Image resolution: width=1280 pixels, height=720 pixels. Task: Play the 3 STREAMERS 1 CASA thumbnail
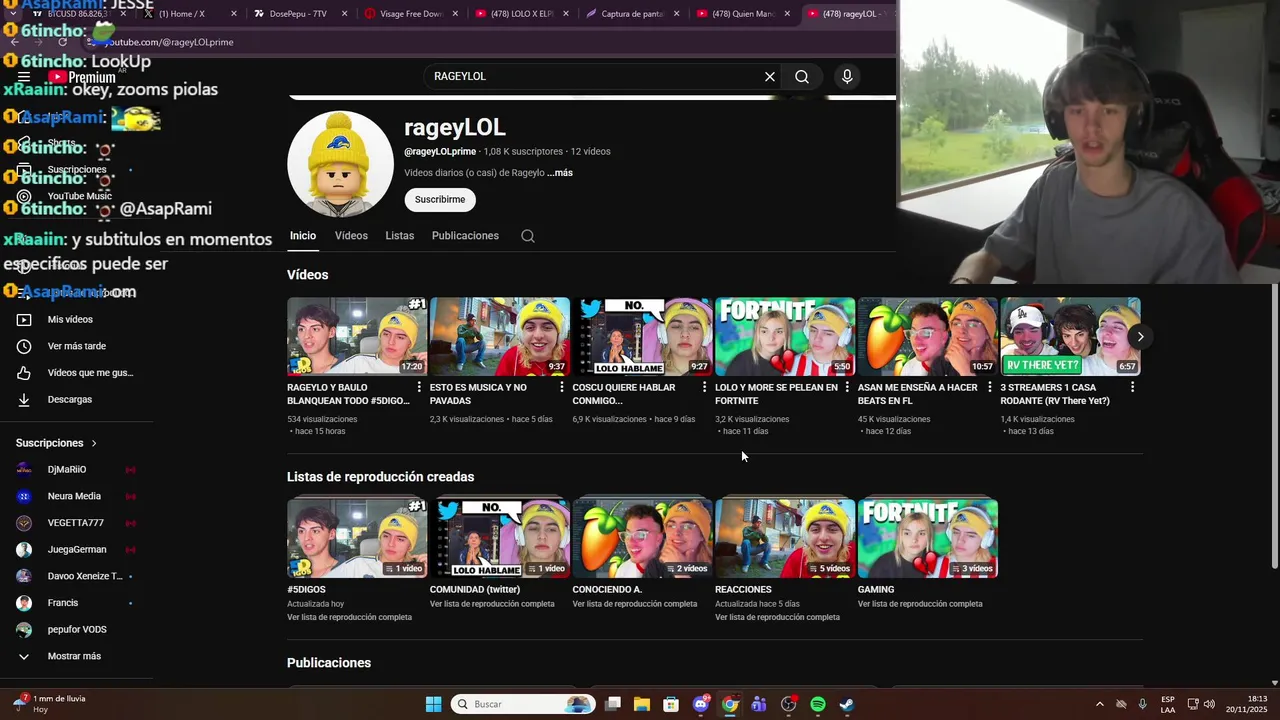[x=1070, y=336]
